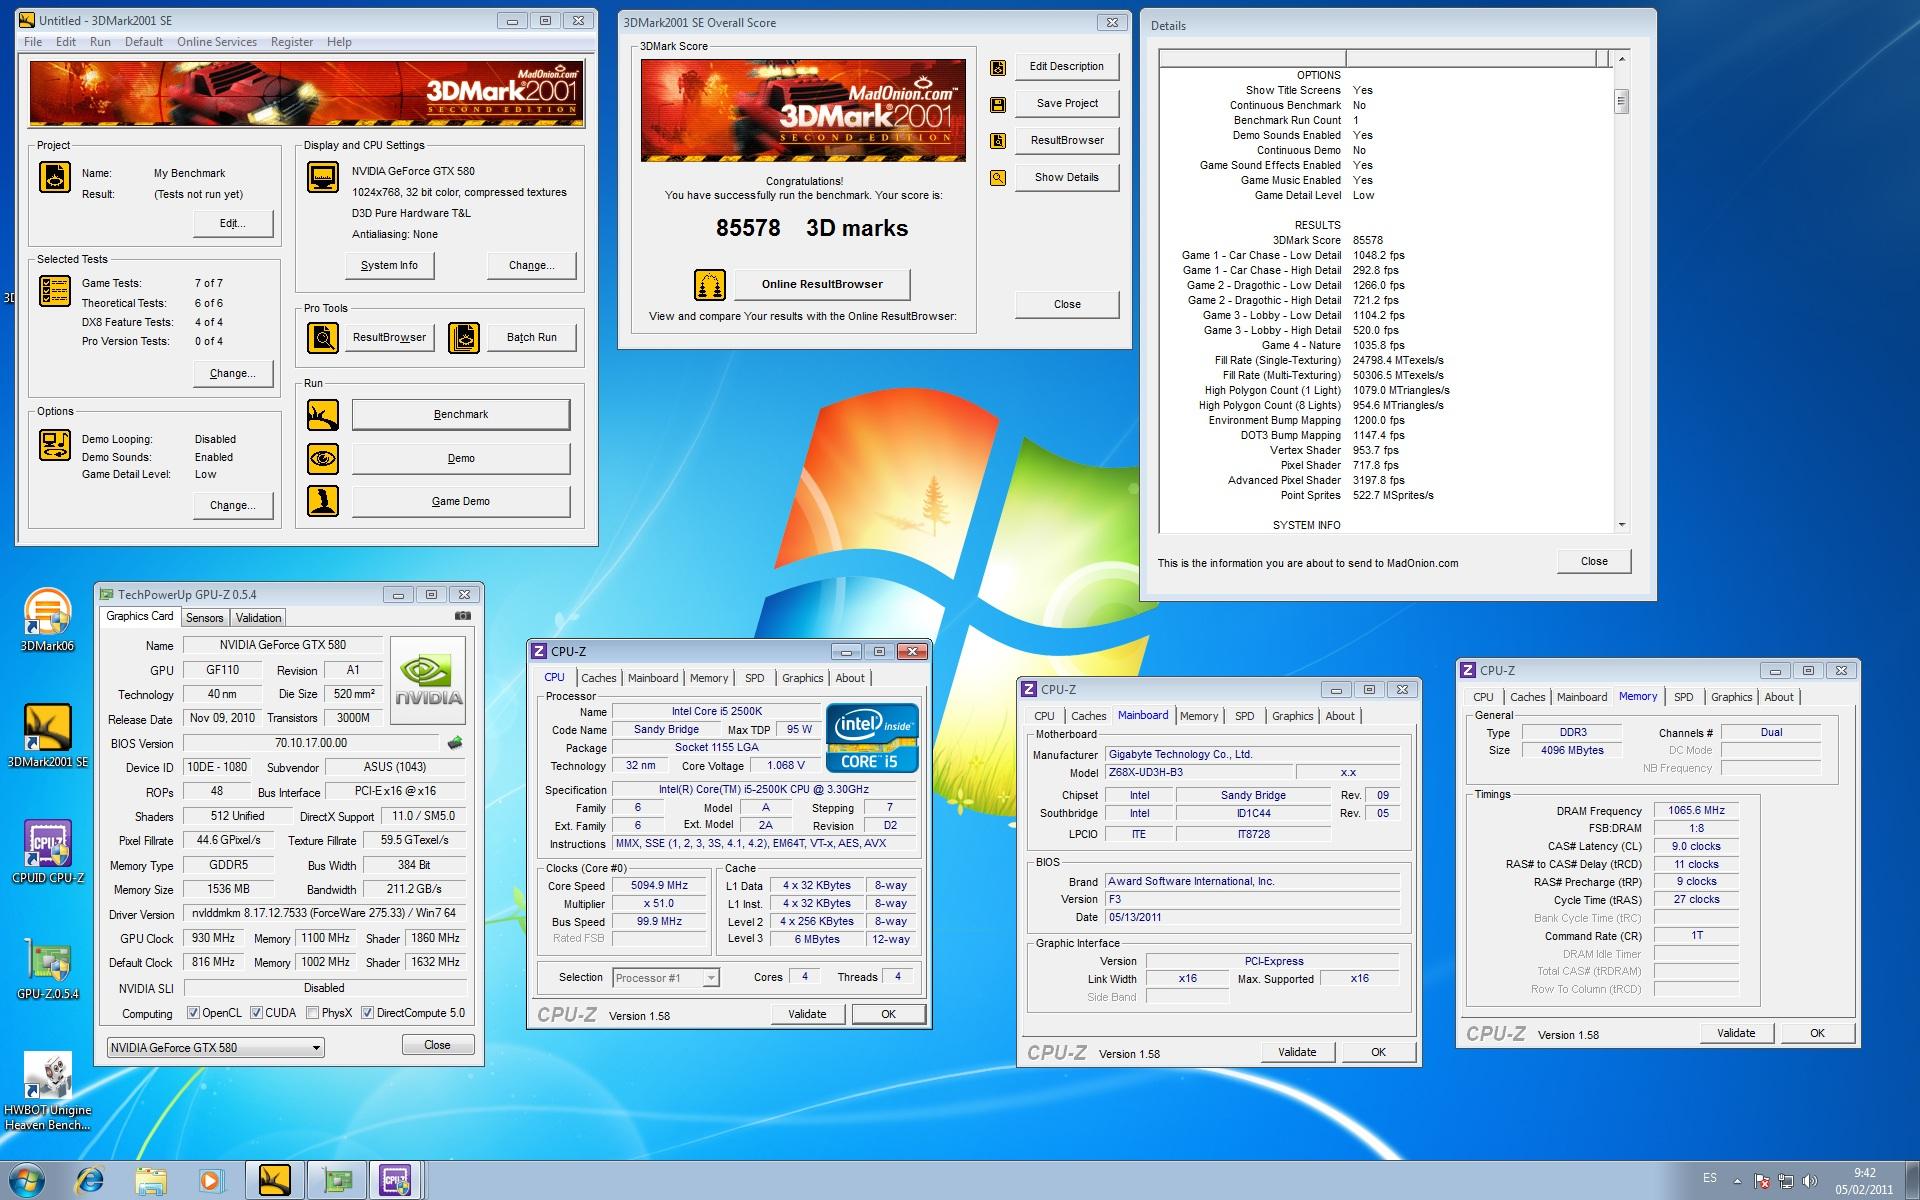
Task: Click the CPU-Z taskbar button
Action: point(396,1181)
